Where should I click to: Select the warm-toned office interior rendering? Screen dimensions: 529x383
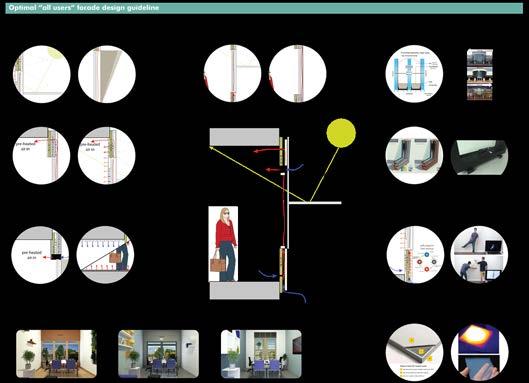point(56,354)
